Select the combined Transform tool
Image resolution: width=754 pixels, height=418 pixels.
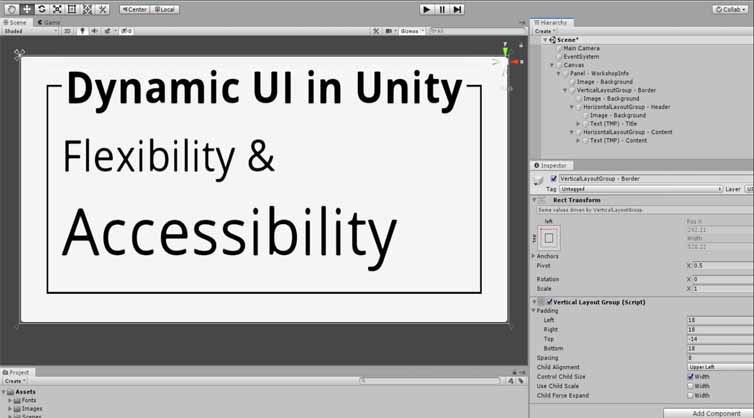pos(87,9)
